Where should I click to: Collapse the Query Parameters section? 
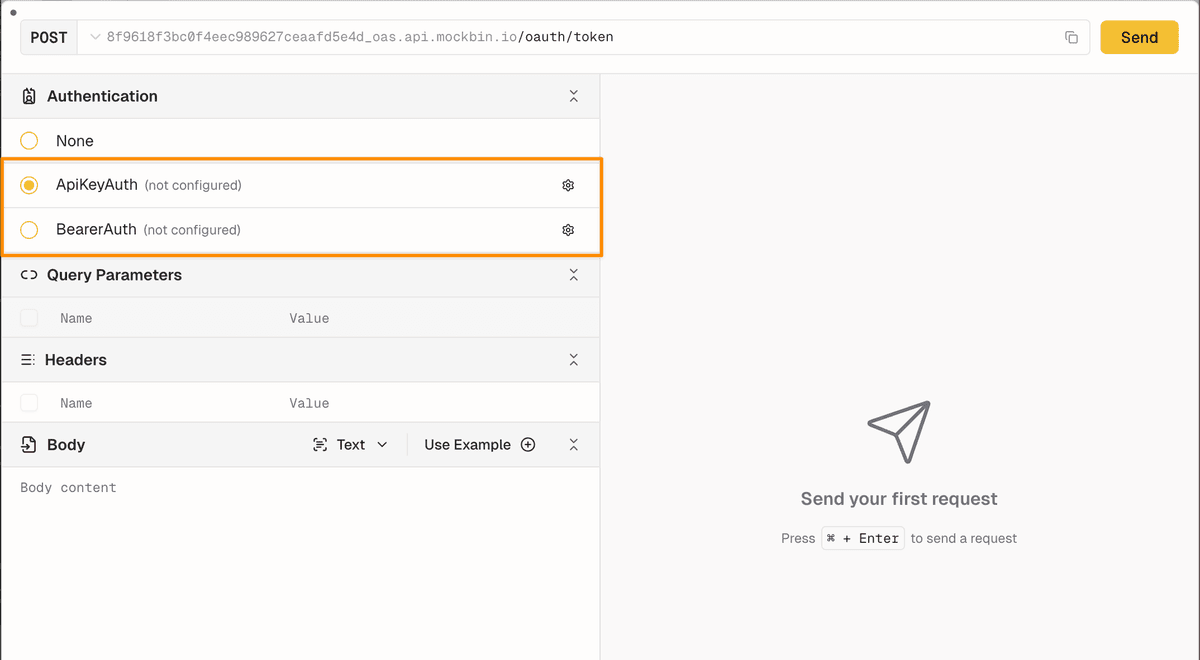coord(574,275)
